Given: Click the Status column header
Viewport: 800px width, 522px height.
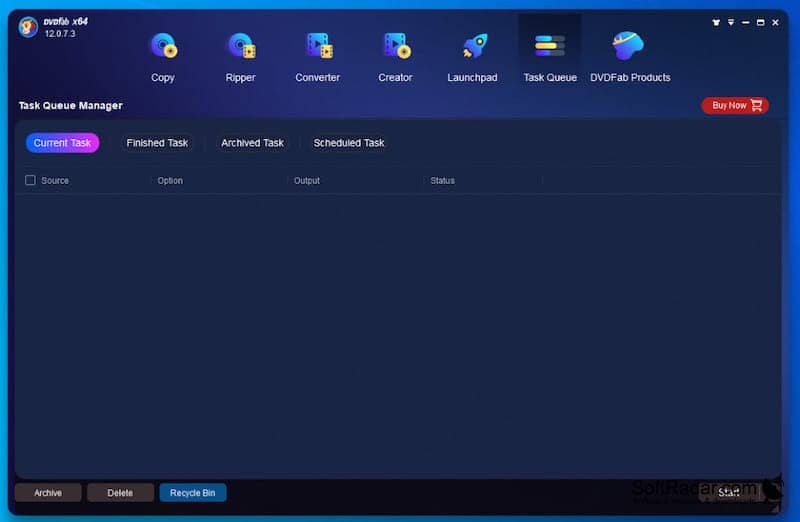Looking at the screenshot, I should tap(442, 181).
